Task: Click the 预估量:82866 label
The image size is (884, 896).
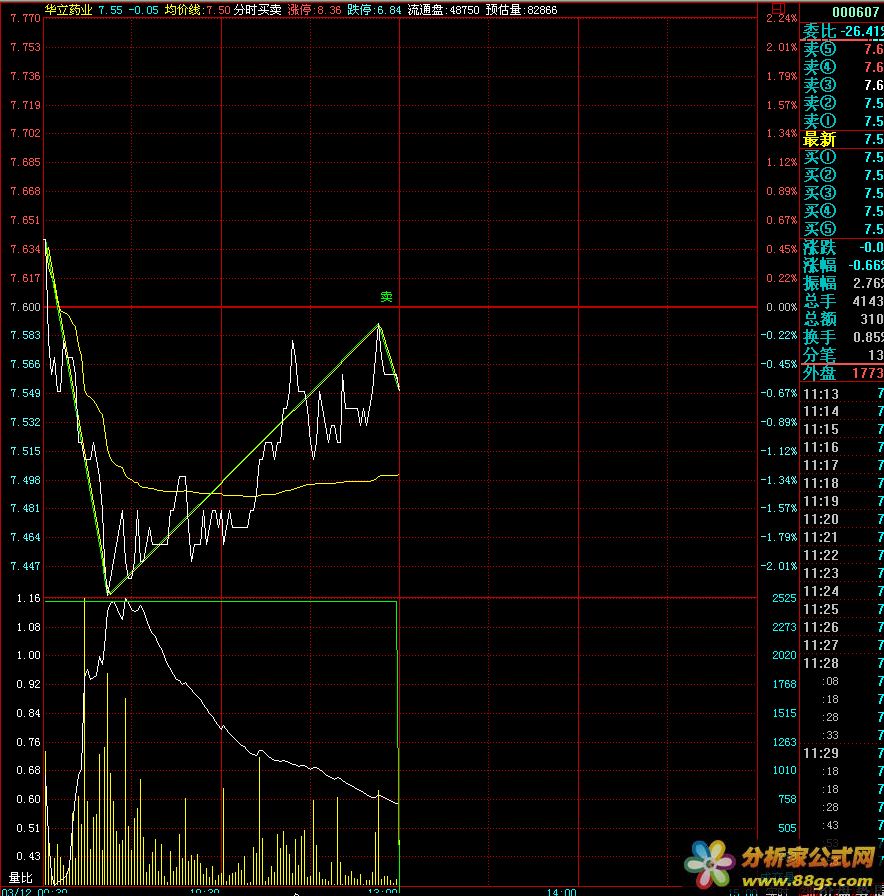Action: tap(521, 10)
